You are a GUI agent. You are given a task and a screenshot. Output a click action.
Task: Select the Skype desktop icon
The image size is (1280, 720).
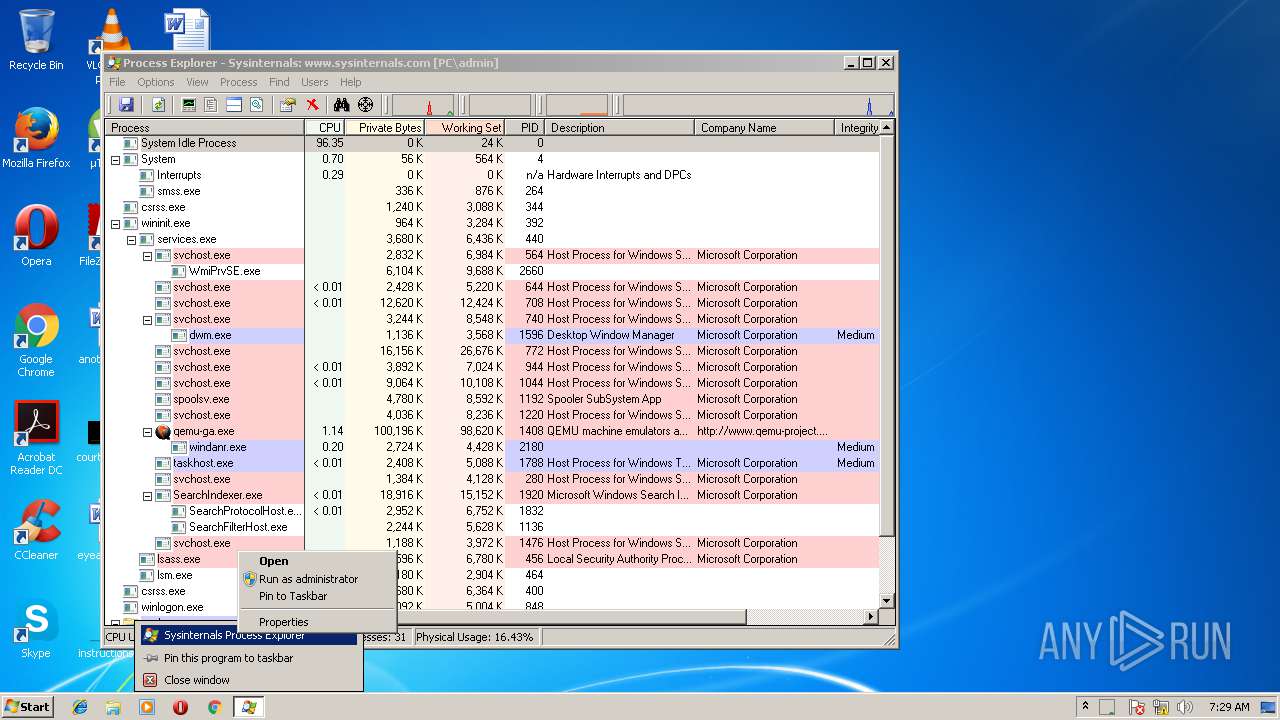click(36, 628)
